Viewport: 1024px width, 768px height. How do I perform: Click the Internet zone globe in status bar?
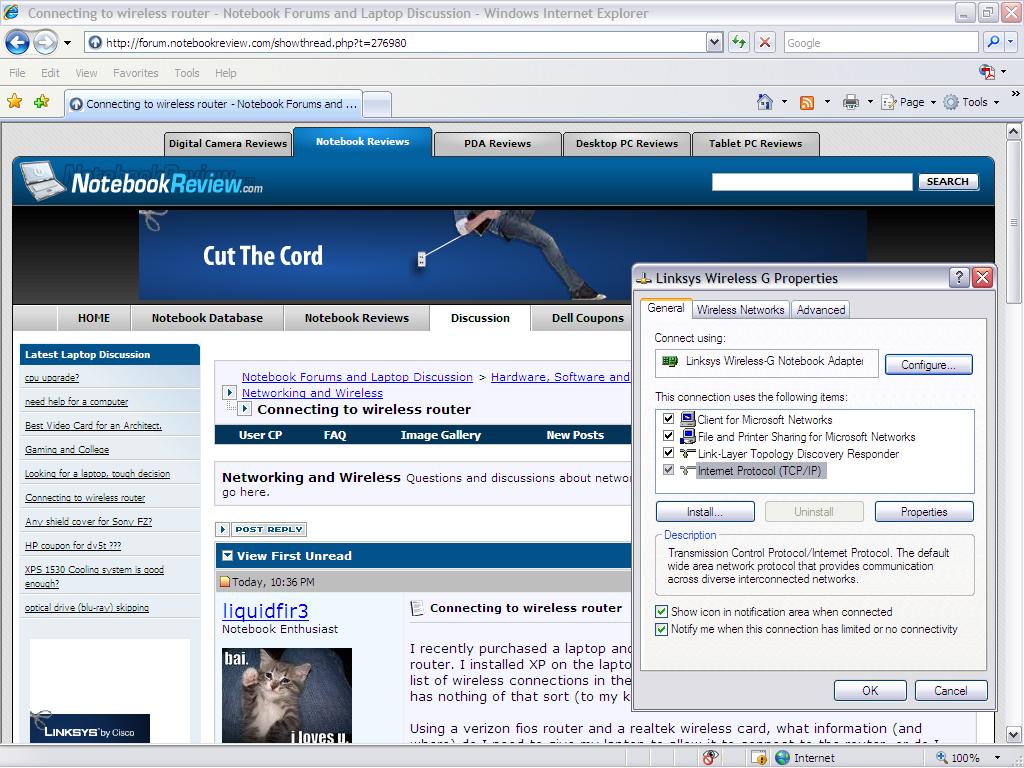pyautogui.click(x=782, y=758)
